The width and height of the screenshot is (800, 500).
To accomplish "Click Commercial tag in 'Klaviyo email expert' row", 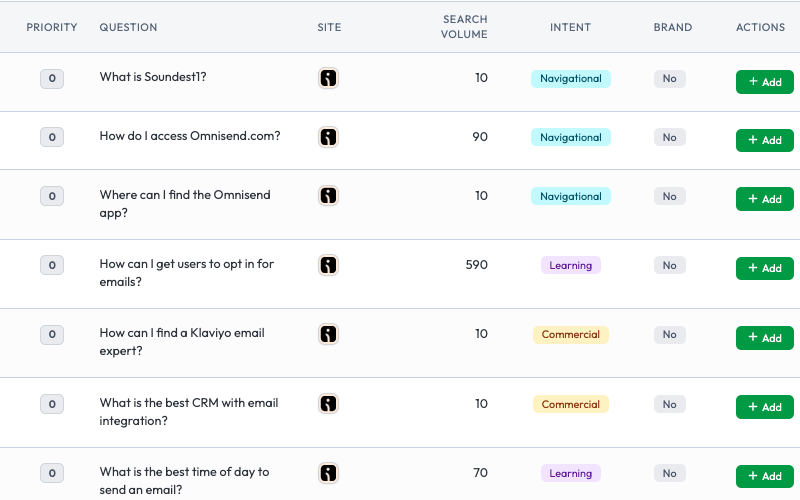I will tap(571, 335).
